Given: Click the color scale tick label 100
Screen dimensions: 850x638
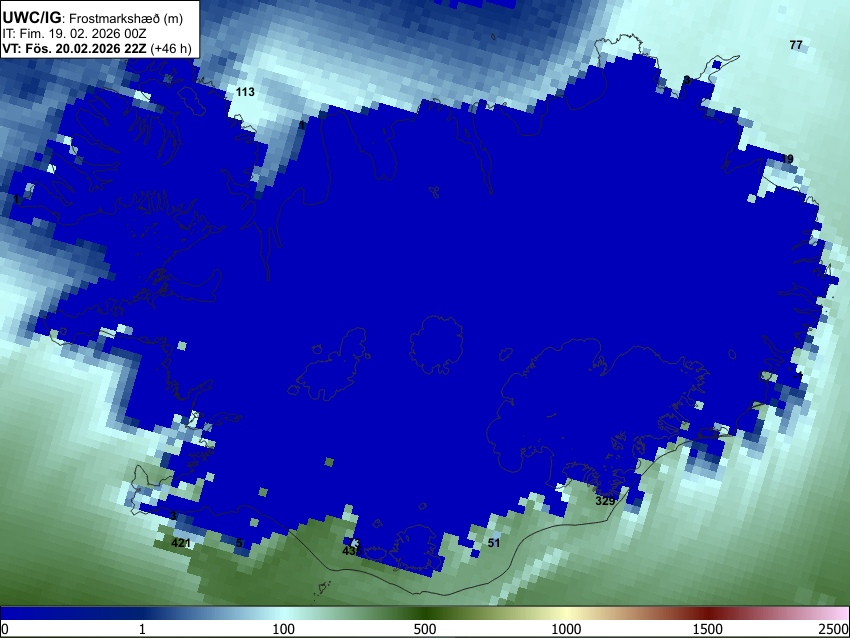Looking at the screenshot, I should [284, 629].
